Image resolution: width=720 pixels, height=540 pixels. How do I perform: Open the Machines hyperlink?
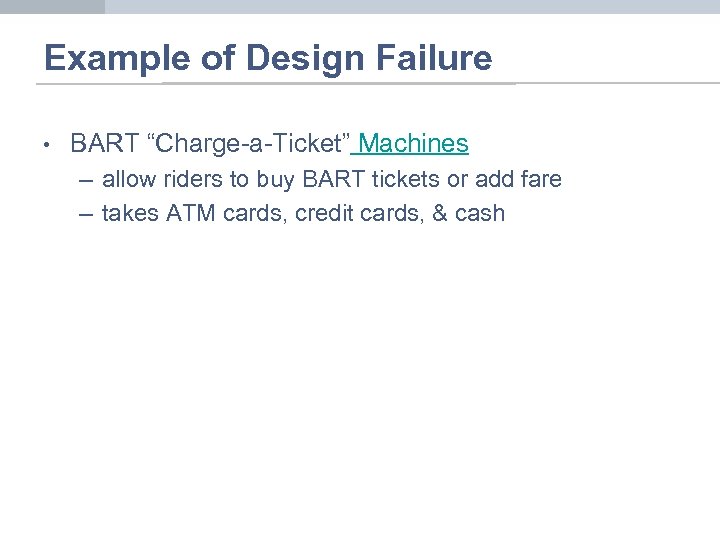click(x=414, y=144)
